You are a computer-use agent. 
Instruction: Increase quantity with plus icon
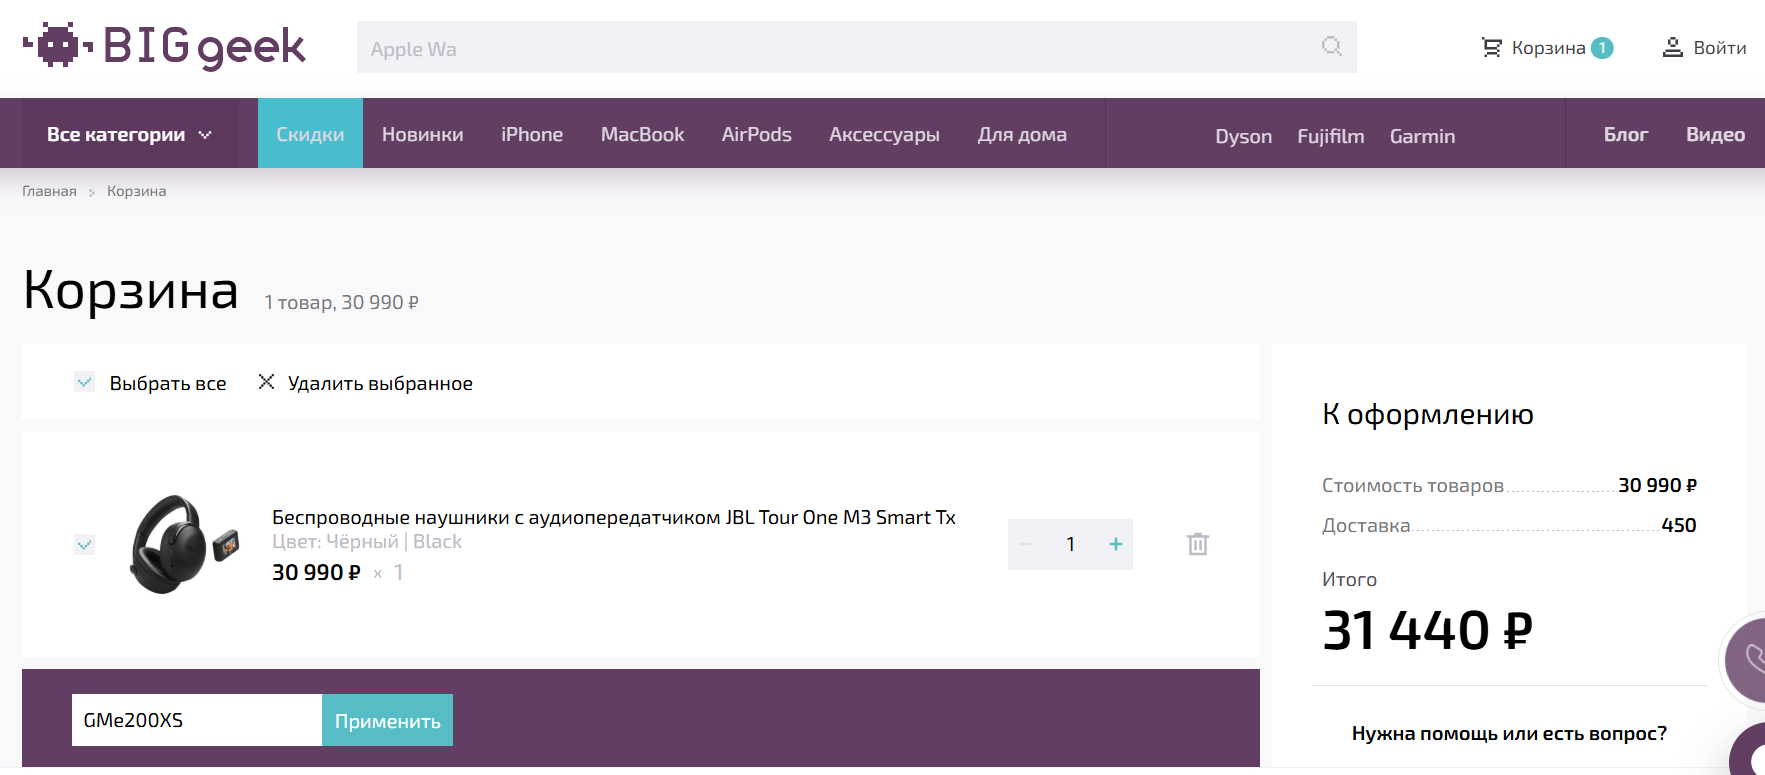coord(1115,544)
